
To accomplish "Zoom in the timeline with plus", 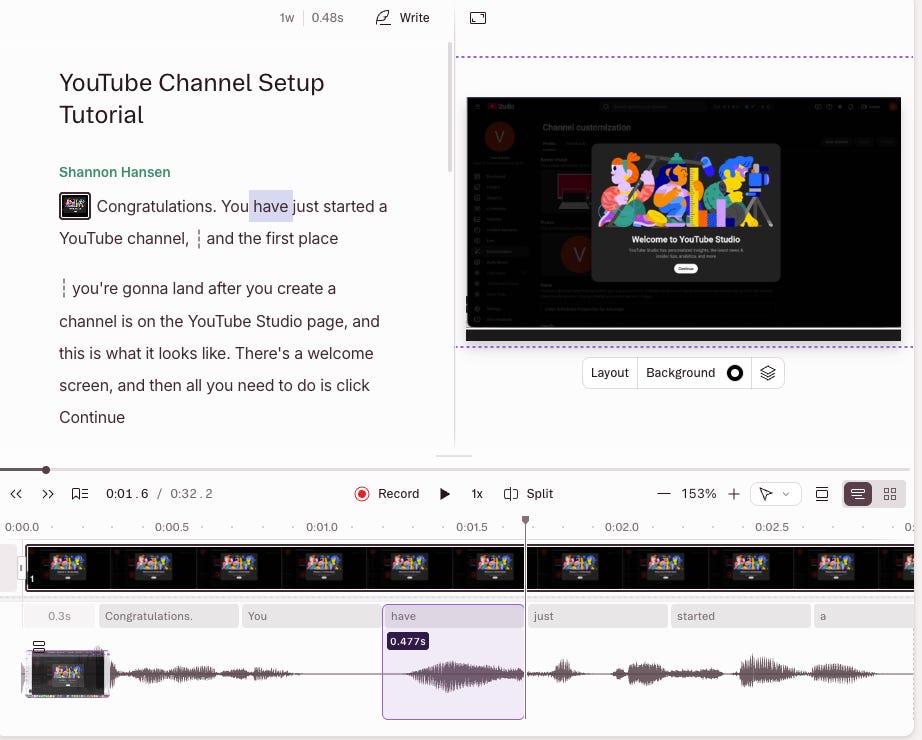I will tap(733, 494).
